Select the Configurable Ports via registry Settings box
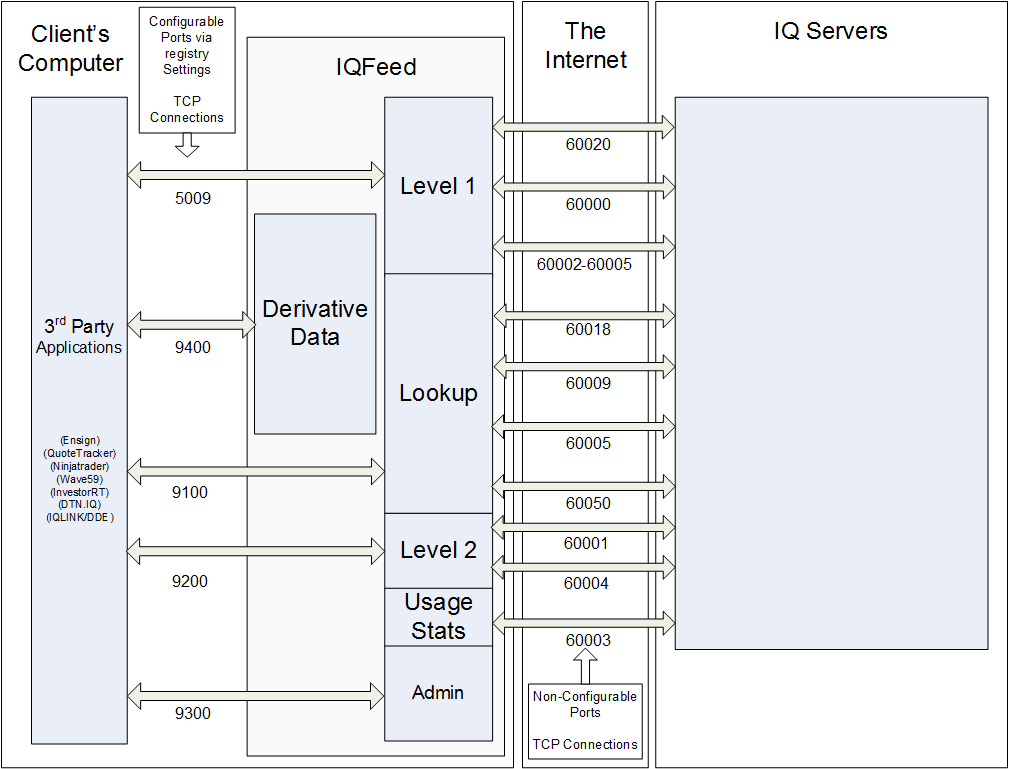This screenshot has height=769, width=1009. 187,70
